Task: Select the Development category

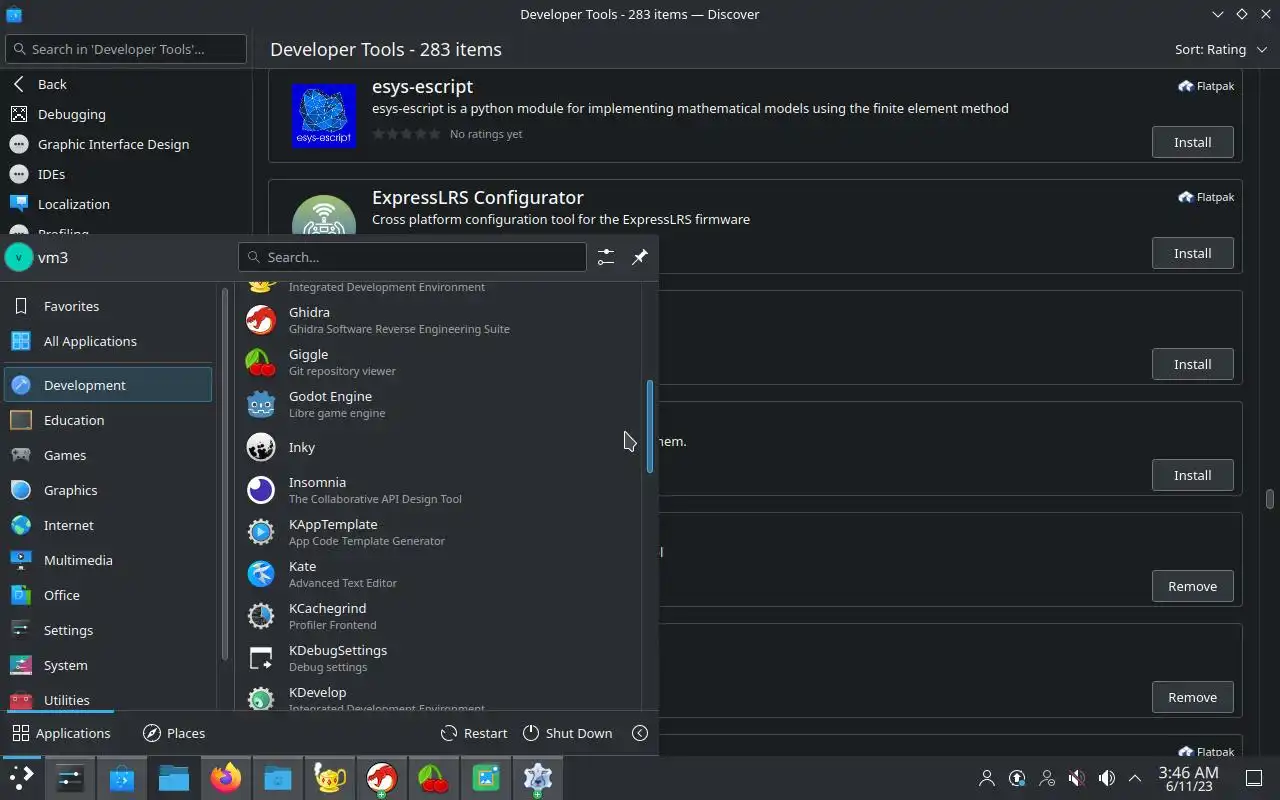Action: 108,385
